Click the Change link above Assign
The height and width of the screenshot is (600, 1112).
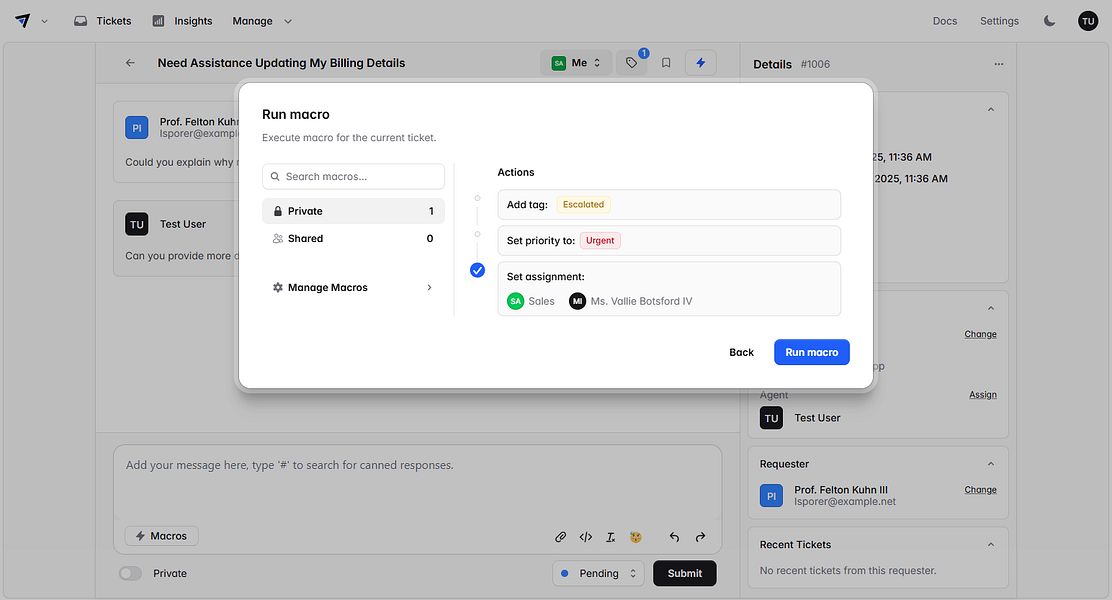[x=980, y=334]
